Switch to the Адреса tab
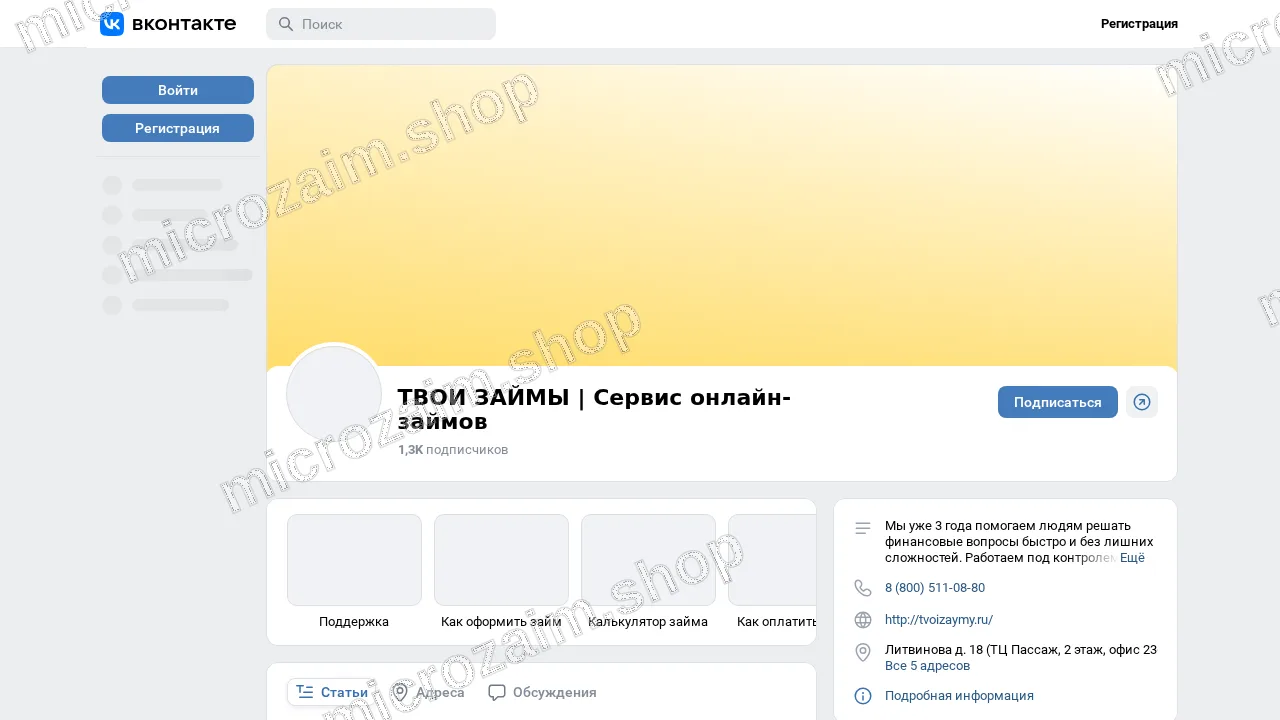Viewport: 1280px width, 720px height. [428, 692]
